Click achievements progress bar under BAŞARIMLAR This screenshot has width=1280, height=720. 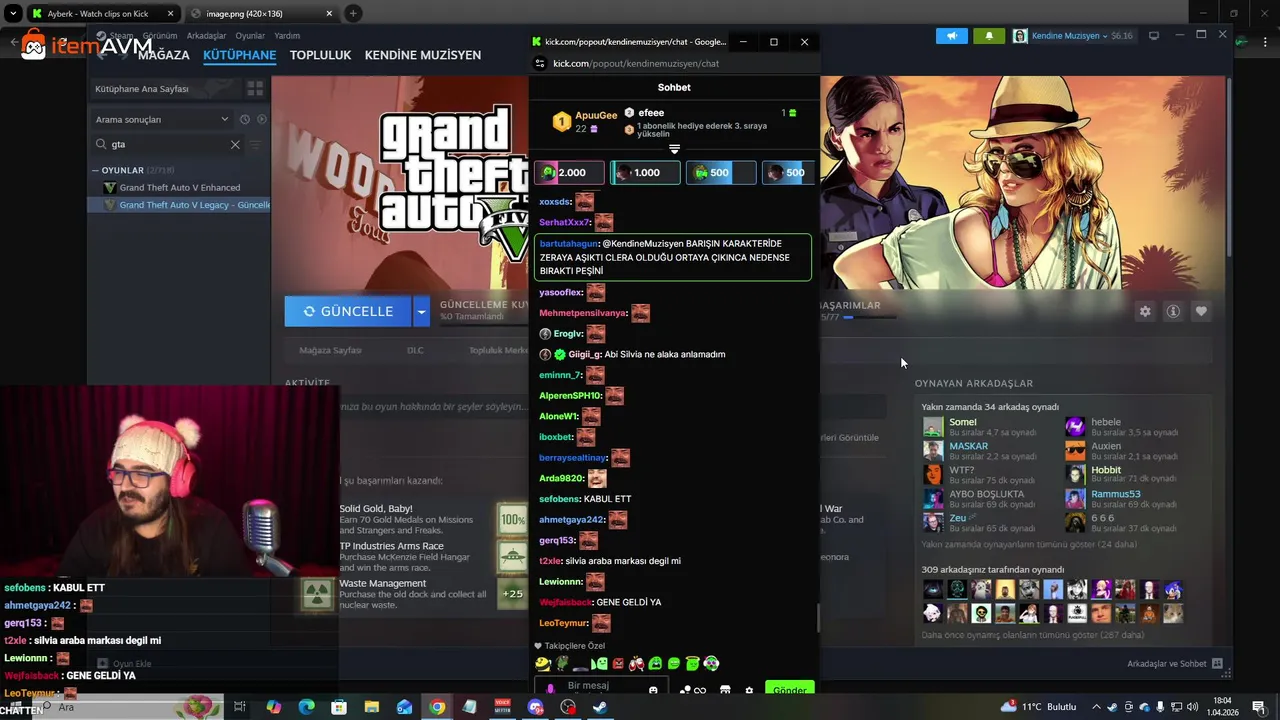(x=868, y=317)
